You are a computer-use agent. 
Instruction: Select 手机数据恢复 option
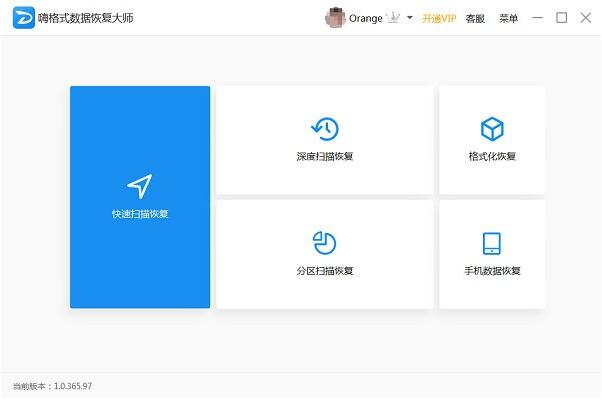492,270
